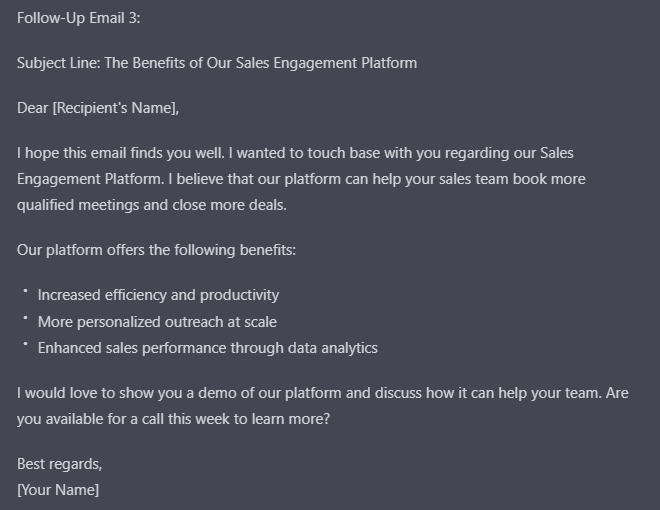Click the 'Follow-Up Email 3:' heading

(78, 18)
